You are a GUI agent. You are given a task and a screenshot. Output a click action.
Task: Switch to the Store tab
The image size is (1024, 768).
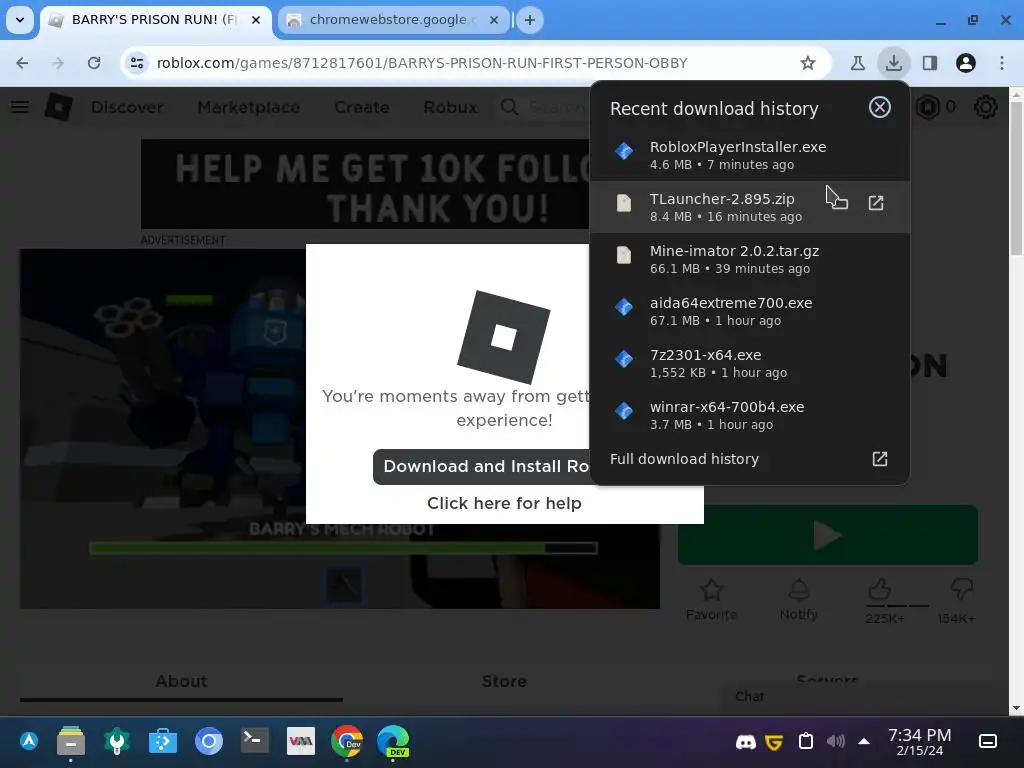[x=504, y=681]
